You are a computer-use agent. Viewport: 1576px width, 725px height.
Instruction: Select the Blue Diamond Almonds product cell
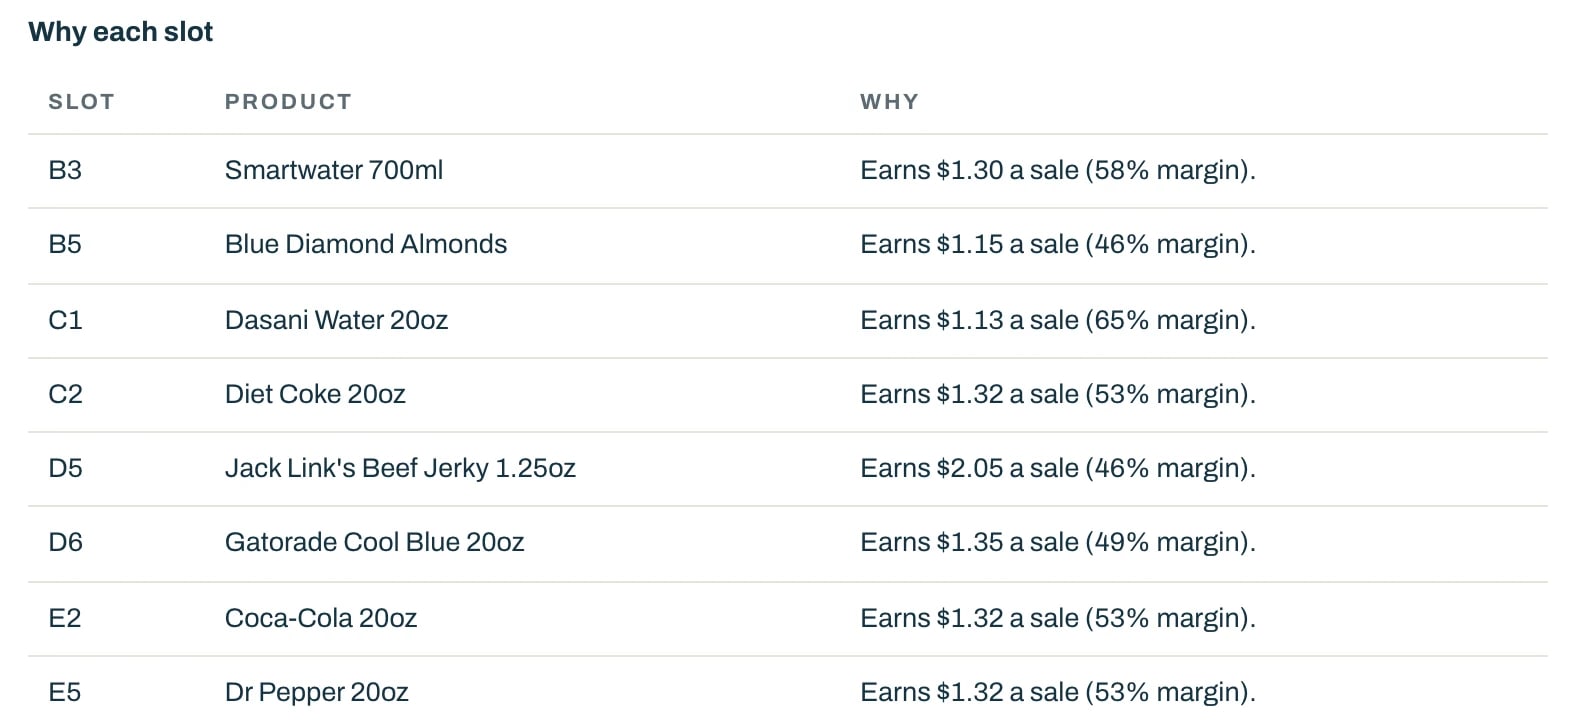[x=366, y=244]
